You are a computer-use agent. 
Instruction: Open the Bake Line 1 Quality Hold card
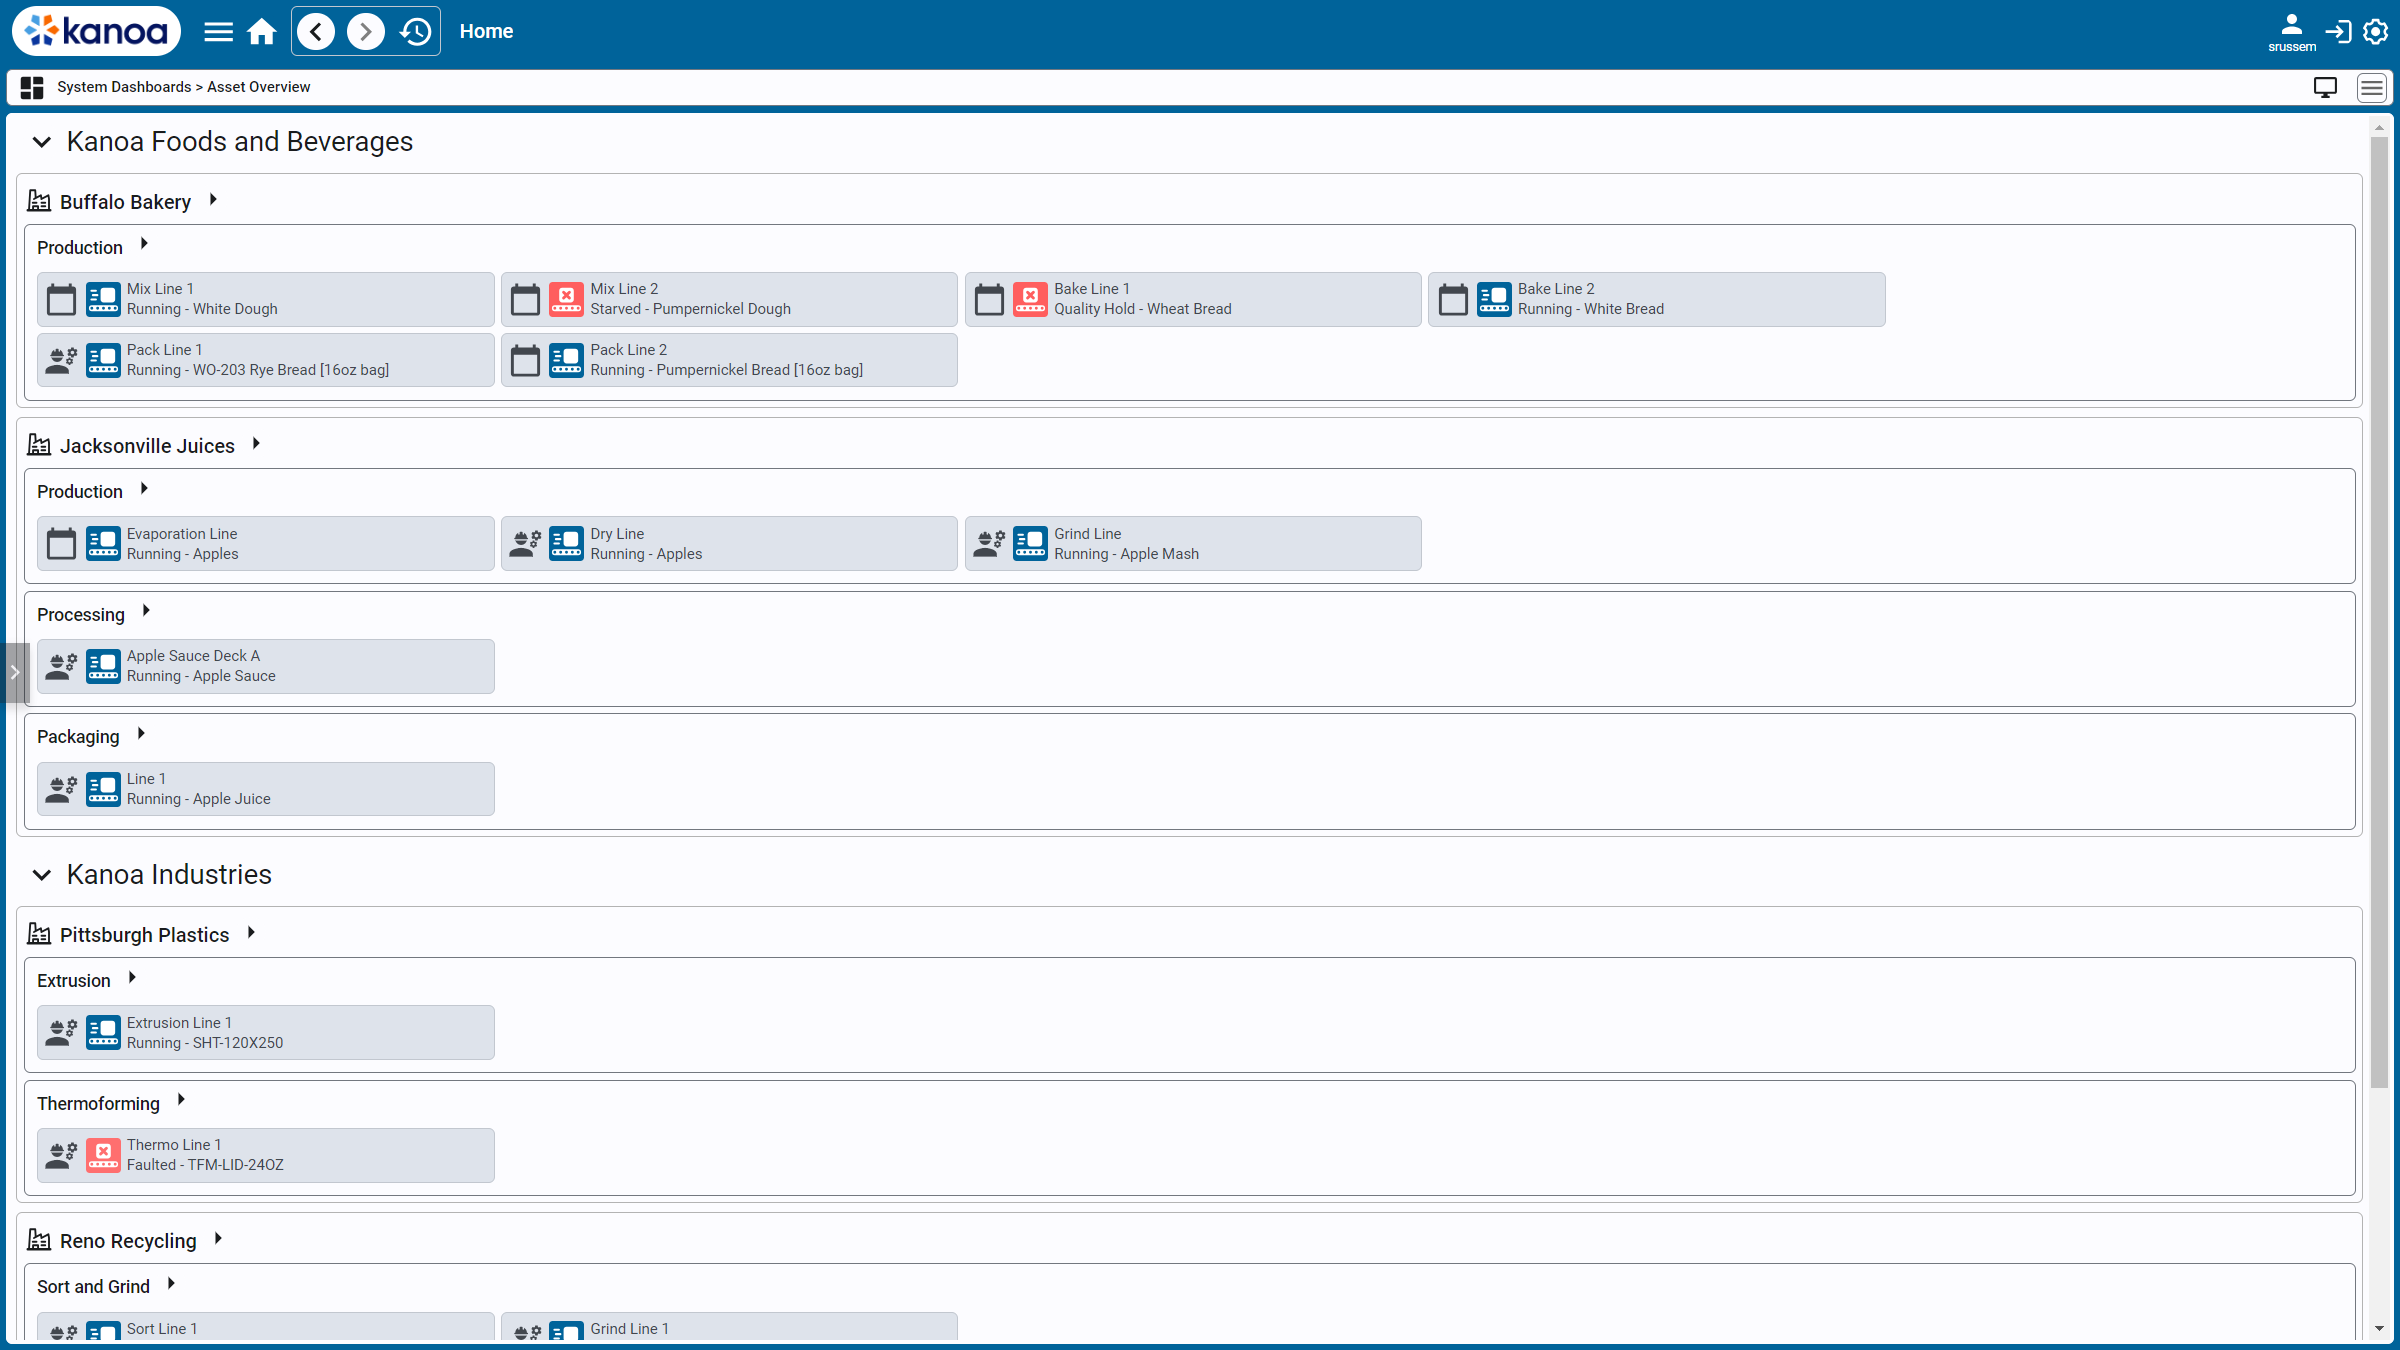point(1192,299)
